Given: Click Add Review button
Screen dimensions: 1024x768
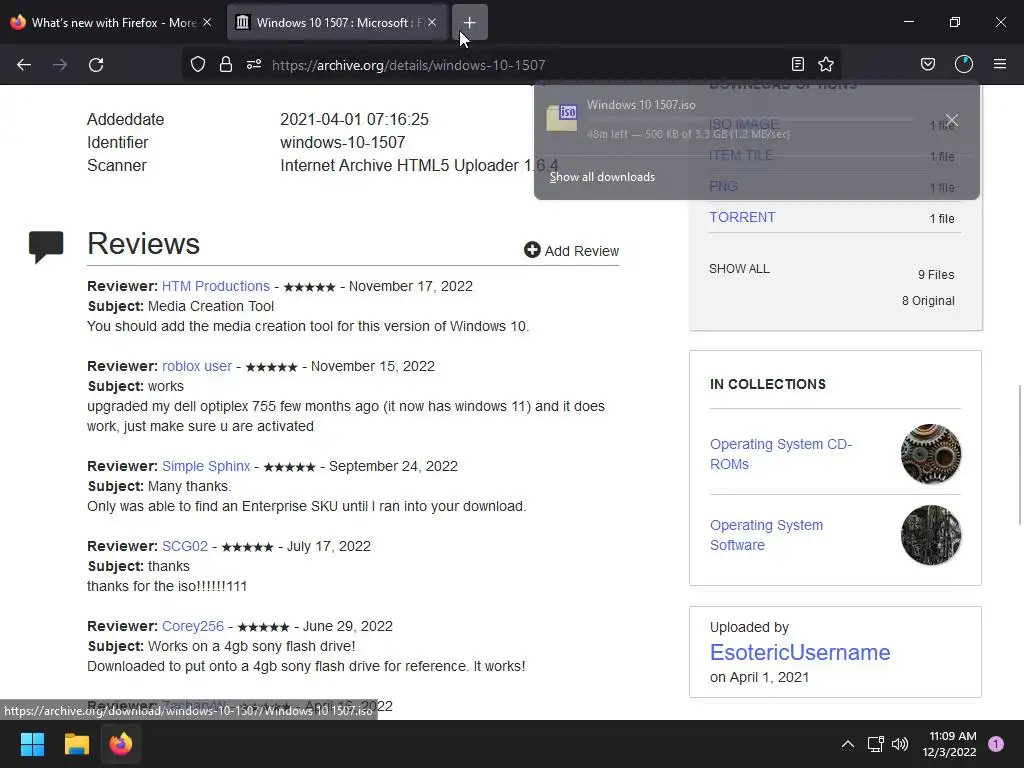Looking at the screenshot, I should tap(571, 251).
